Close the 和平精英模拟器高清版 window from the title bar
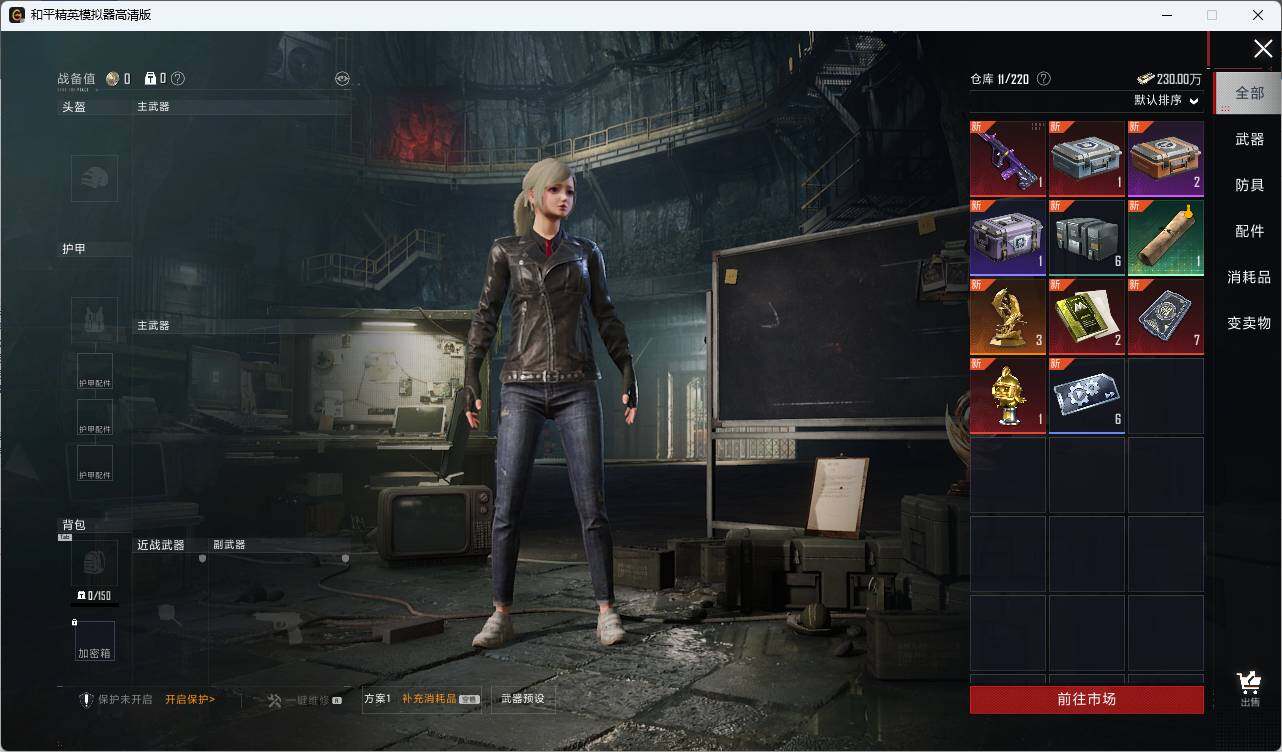1282x752 pixels. (1258, 15)
